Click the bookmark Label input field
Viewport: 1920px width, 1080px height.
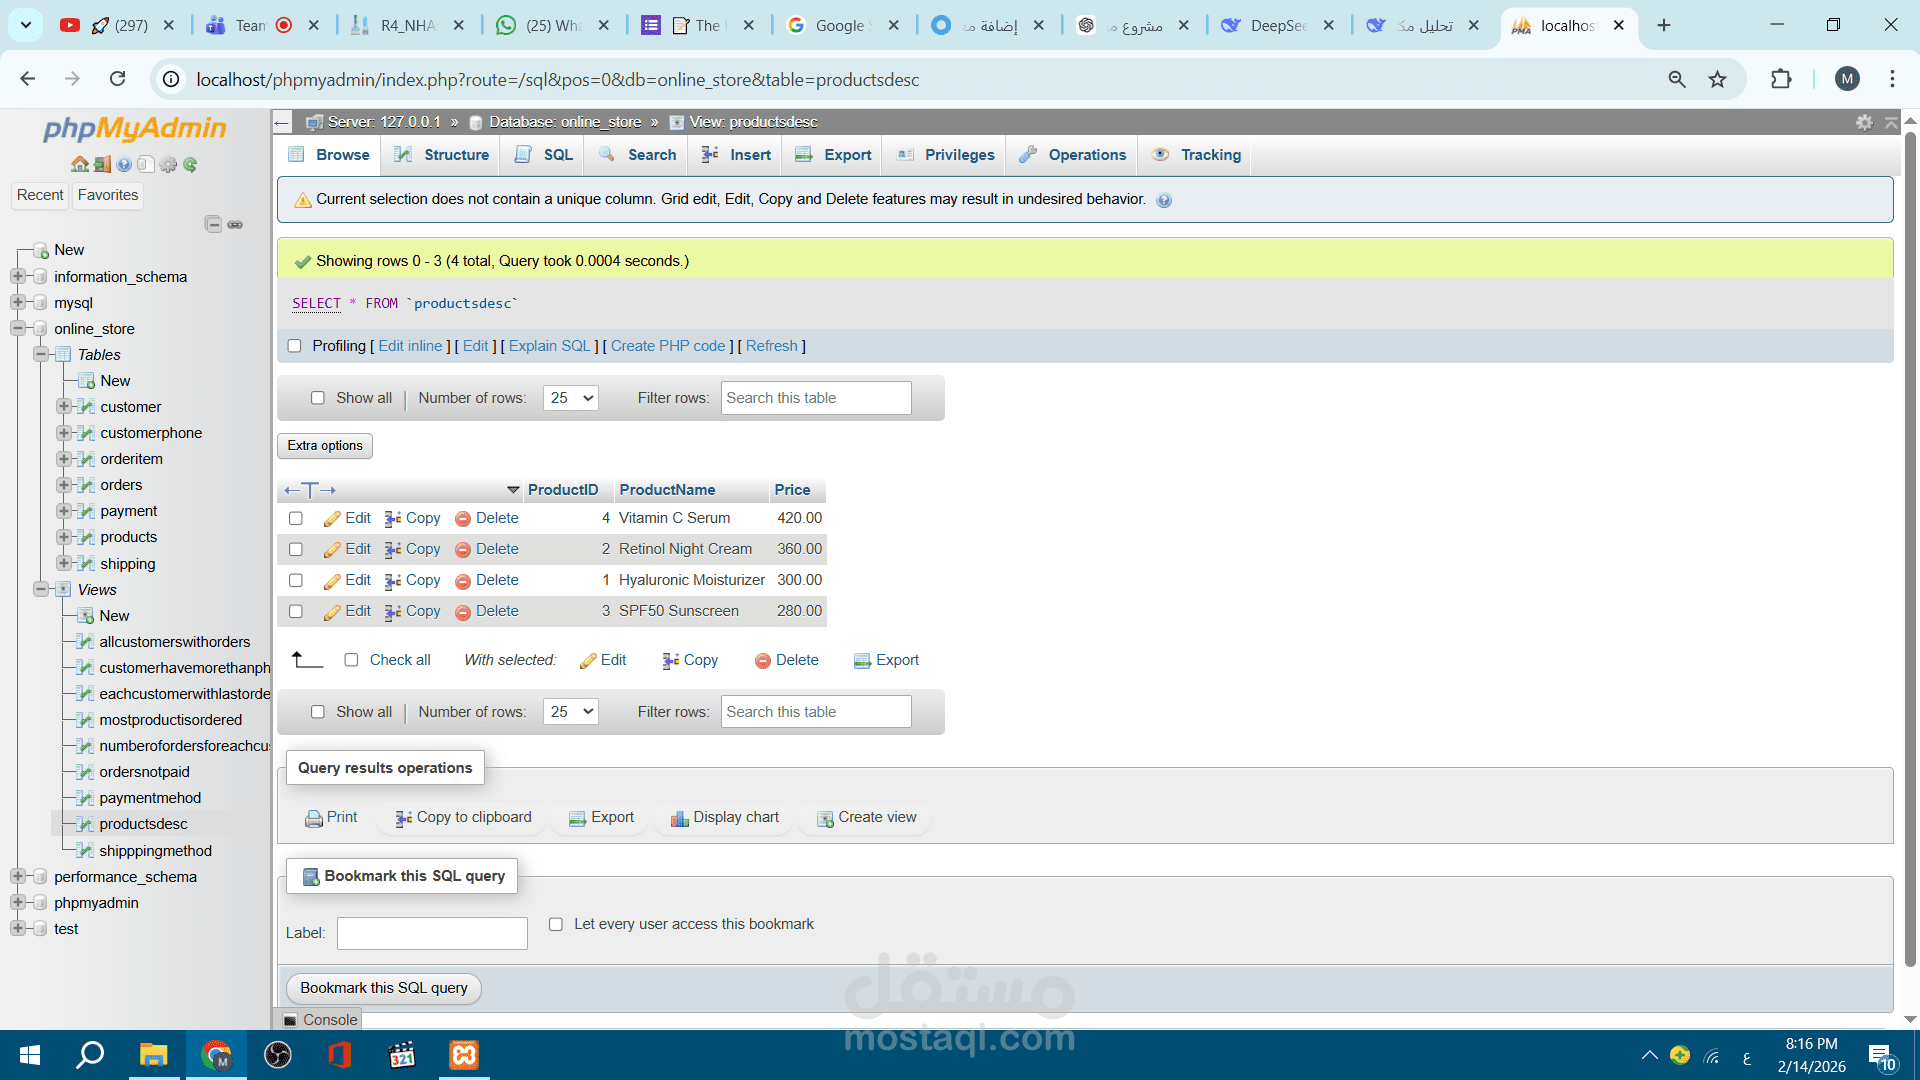pyautogui.click(x=432, y=933)
